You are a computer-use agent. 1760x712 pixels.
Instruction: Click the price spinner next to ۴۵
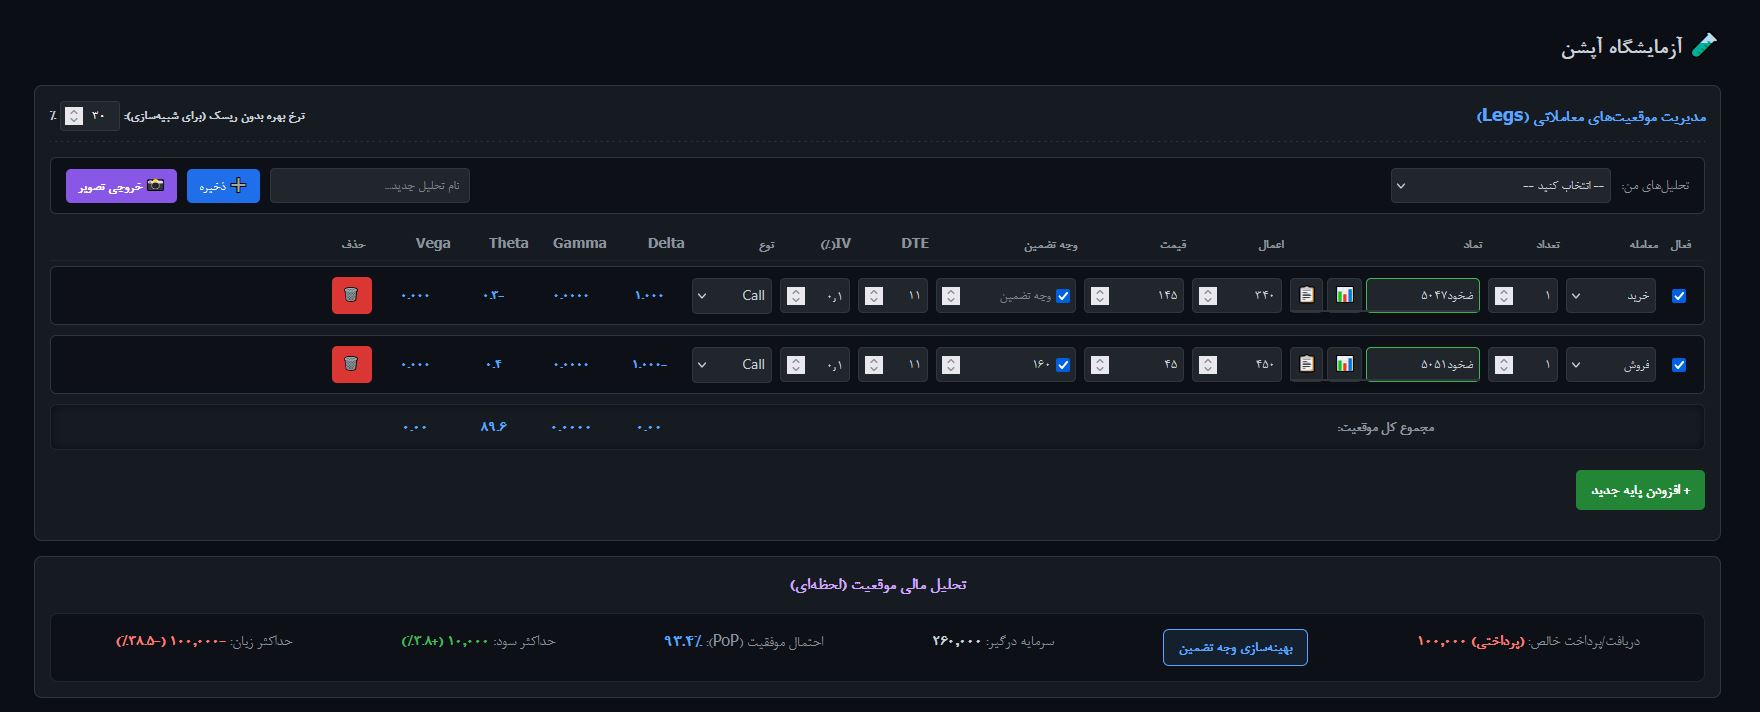[1100, 365]
